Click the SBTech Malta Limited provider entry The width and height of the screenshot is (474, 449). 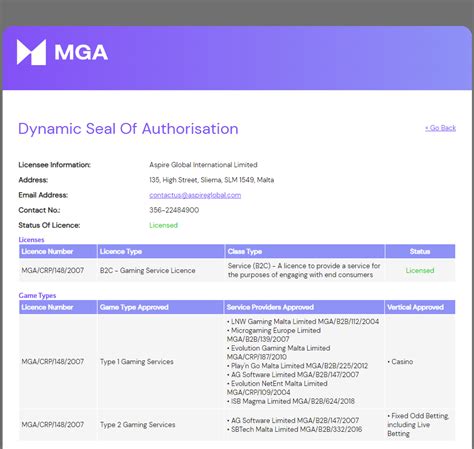[294, 429]
